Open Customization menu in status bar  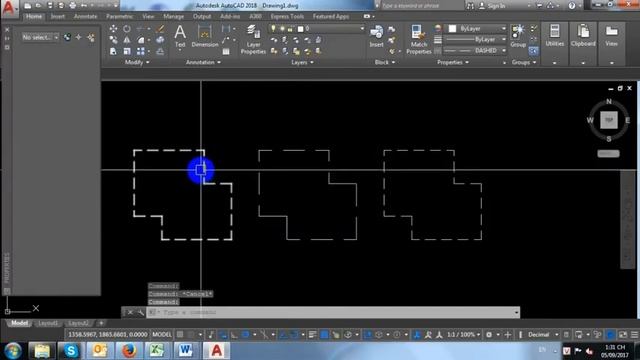(x=635, y=335)
